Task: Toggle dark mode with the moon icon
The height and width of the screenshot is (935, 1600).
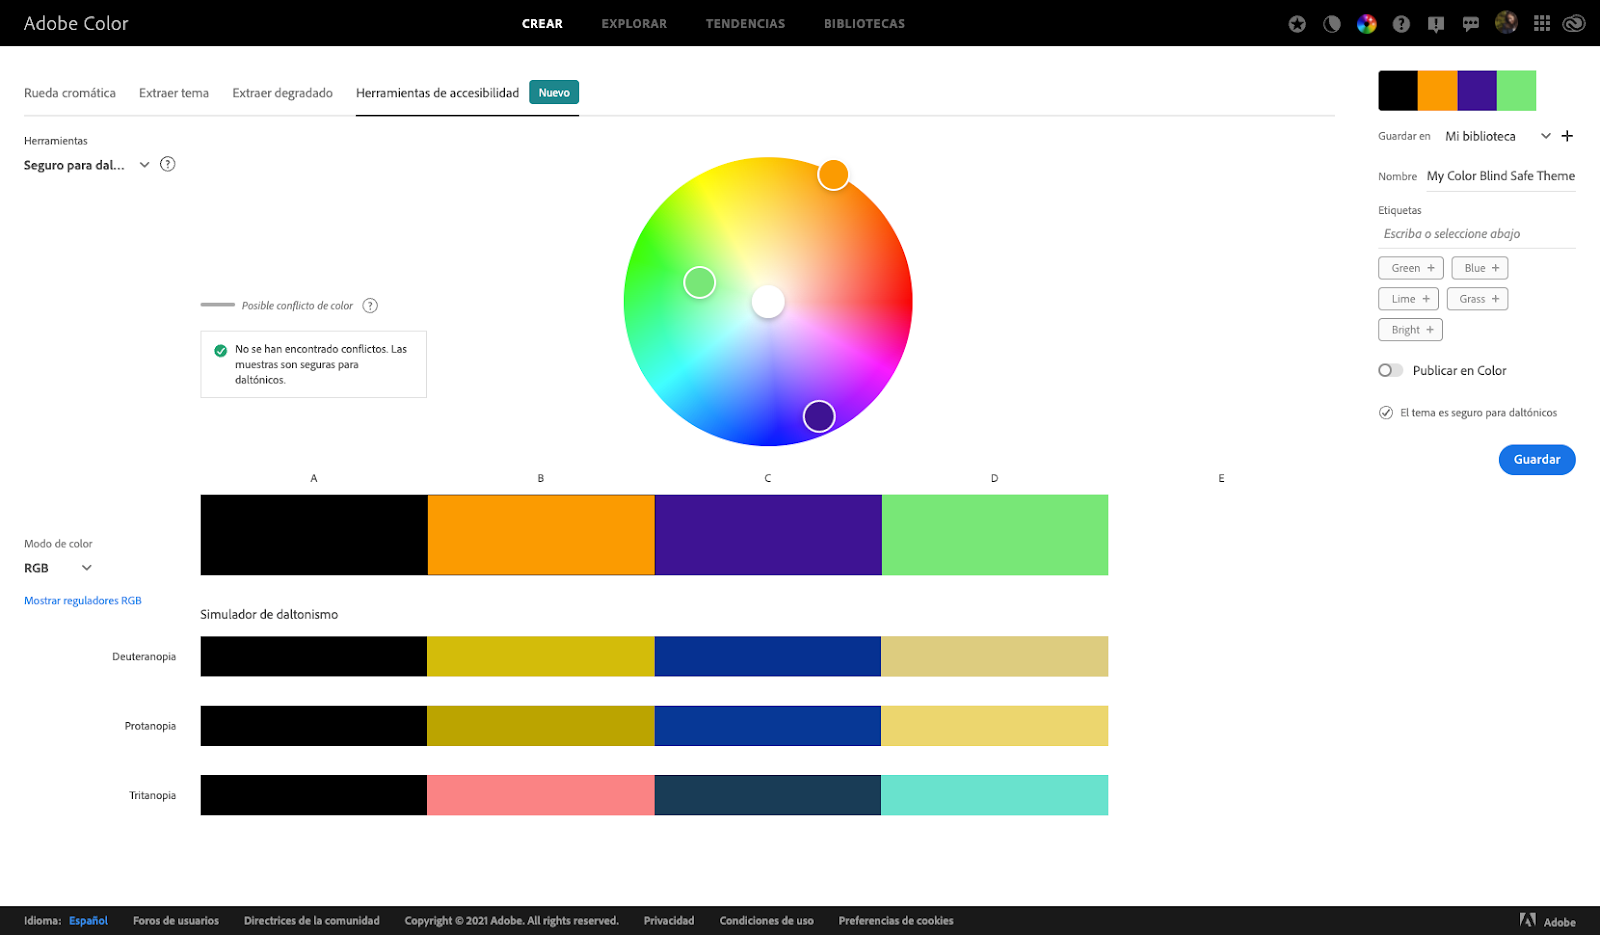Action: (x=1331, y=23)
